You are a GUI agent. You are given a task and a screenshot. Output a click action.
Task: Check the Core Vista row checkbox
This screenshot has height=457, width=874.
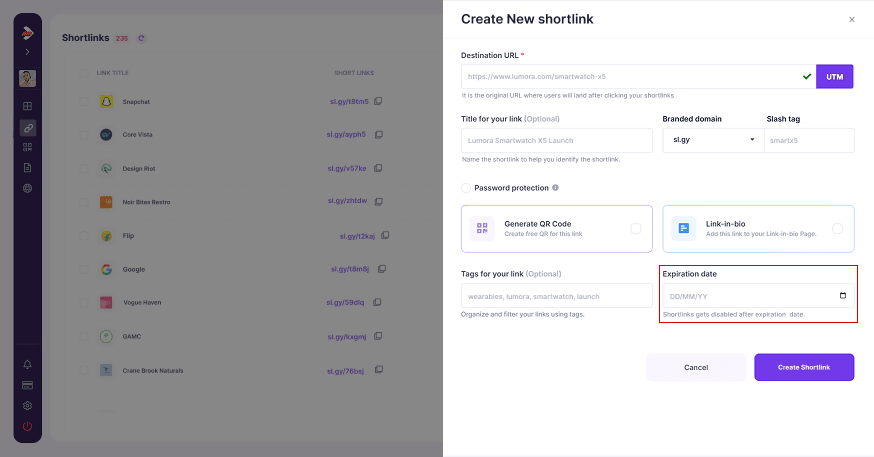pos(84,135)
